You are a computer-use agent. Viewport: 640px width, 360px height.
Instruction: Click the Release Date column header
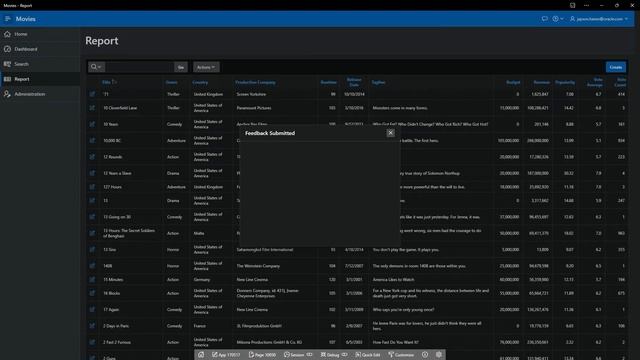coord(354,82)
